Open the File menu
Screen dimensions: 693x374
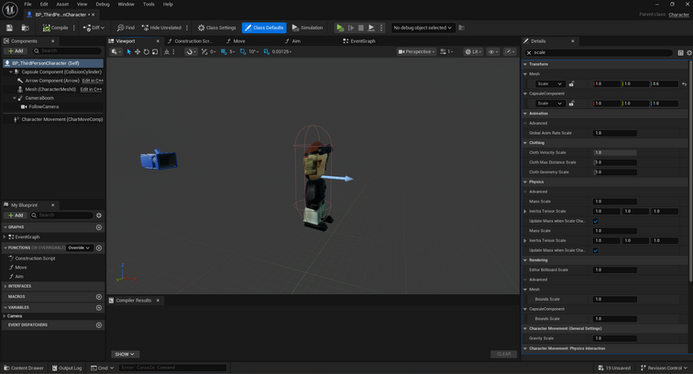pos(27,4)
